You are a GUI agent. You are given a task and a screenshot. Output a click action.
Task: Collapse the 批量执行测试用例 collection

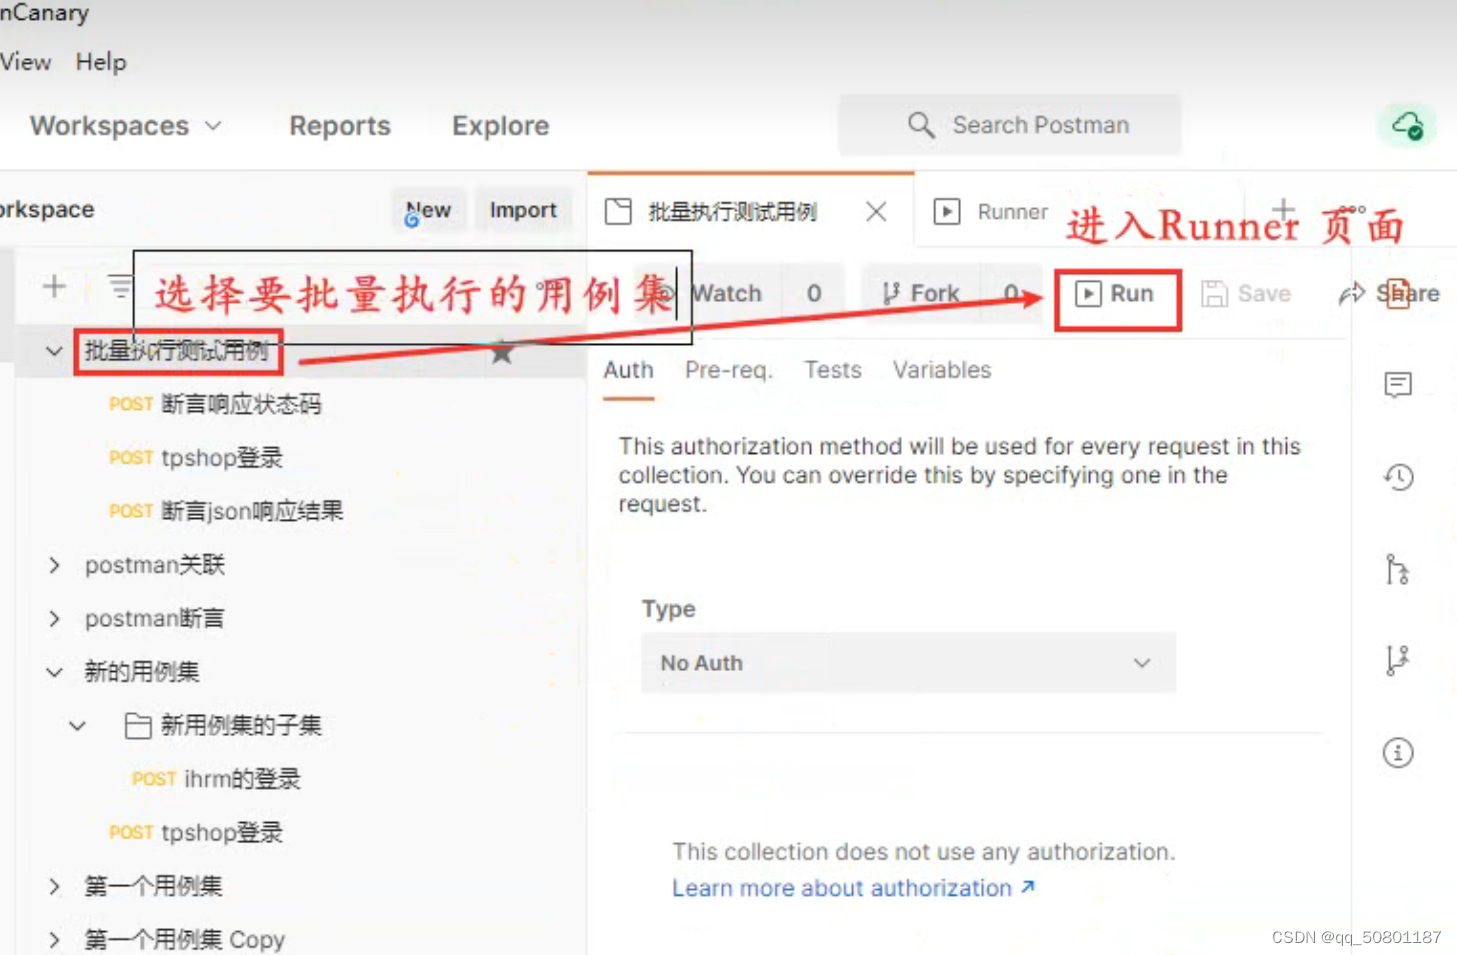point(54,351)
